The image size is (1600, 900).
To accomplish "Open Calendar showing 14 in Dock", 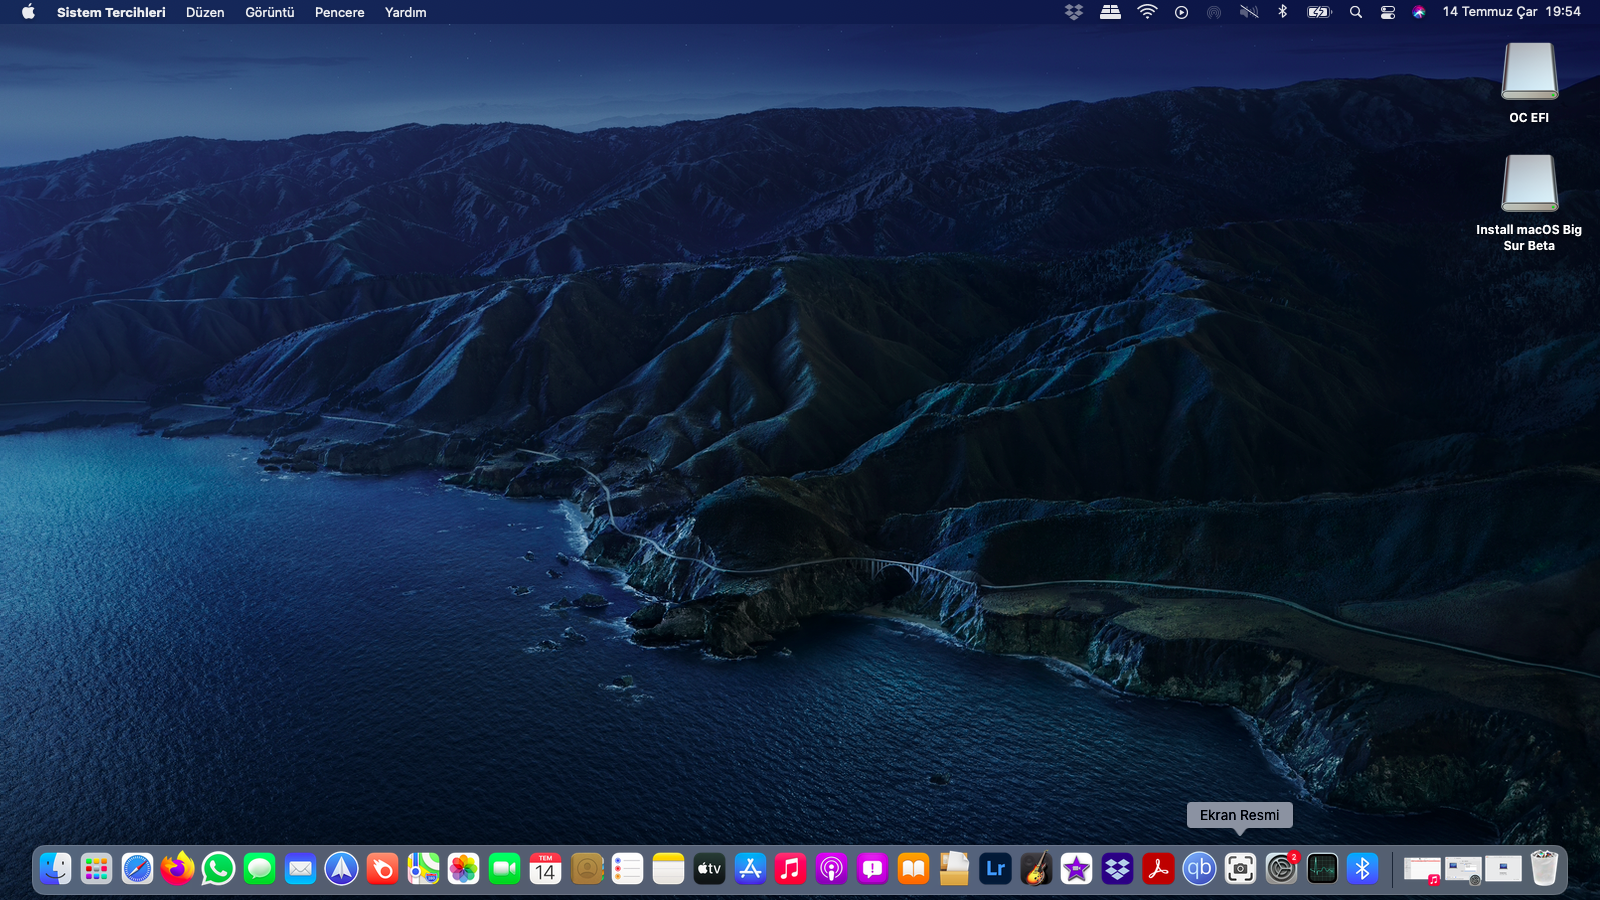I will pyautogui.click(x=545, y=868).
